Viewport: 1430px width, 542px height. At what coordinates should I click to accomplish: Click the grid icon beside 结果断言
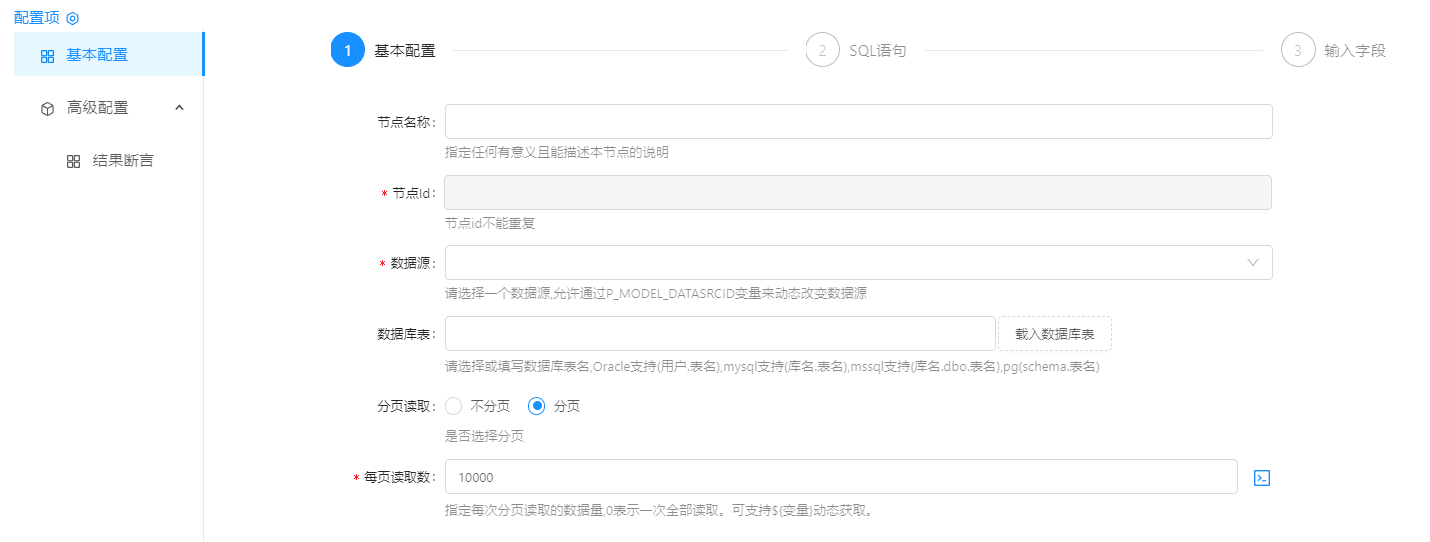tap(73, 161)
